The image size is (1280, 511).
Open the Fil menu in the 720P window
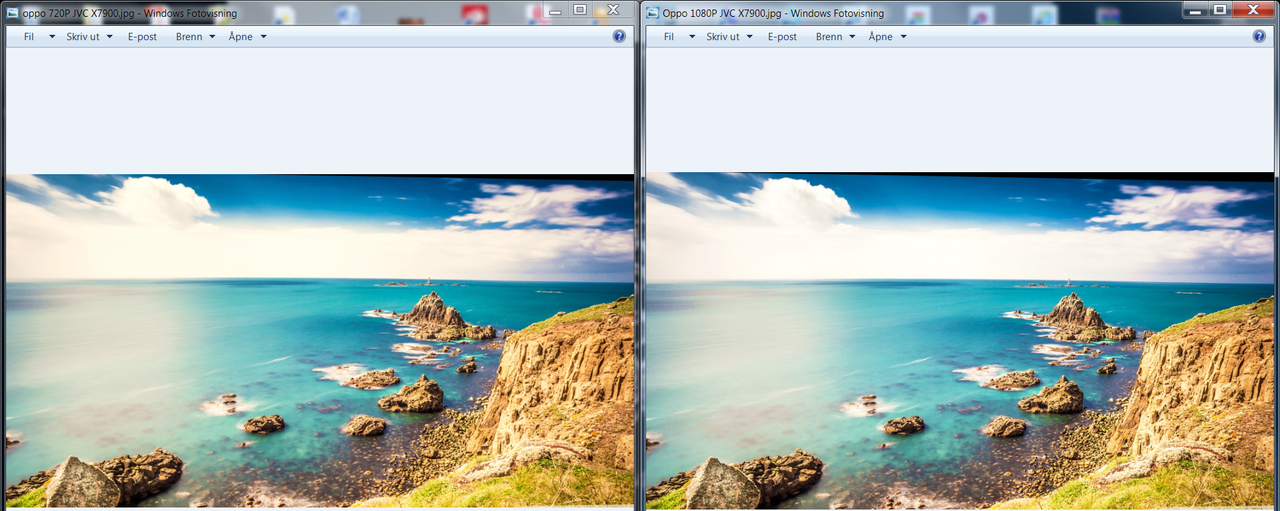point(38,36)
